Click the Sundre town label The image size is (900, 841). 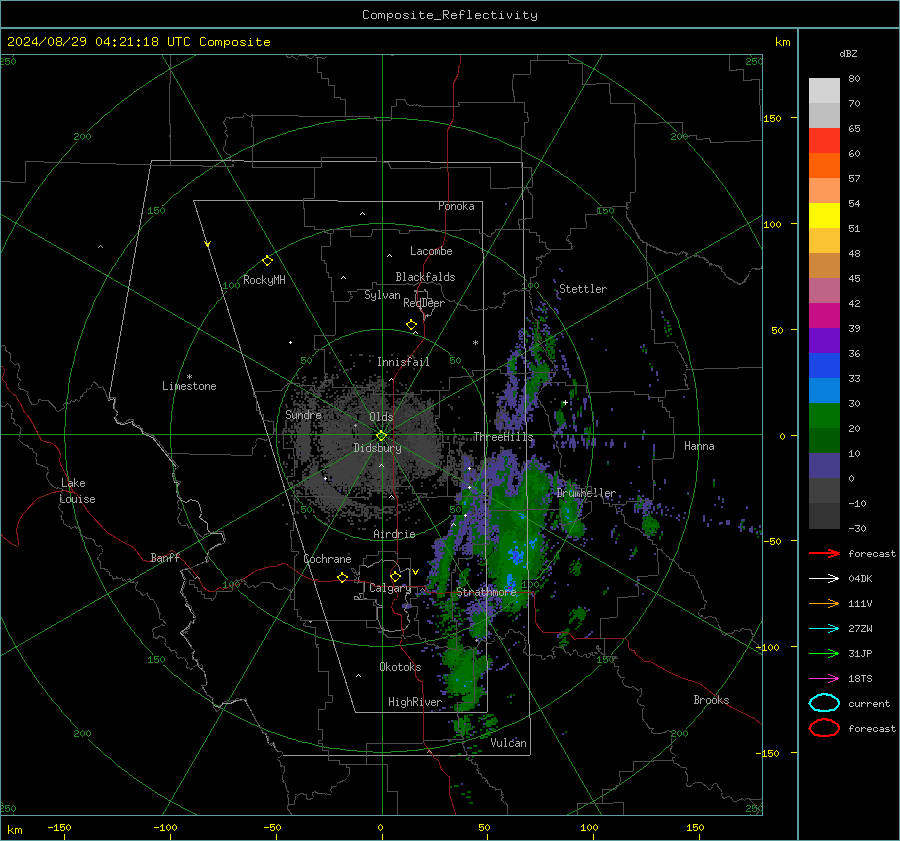click(x=303, y=414)
